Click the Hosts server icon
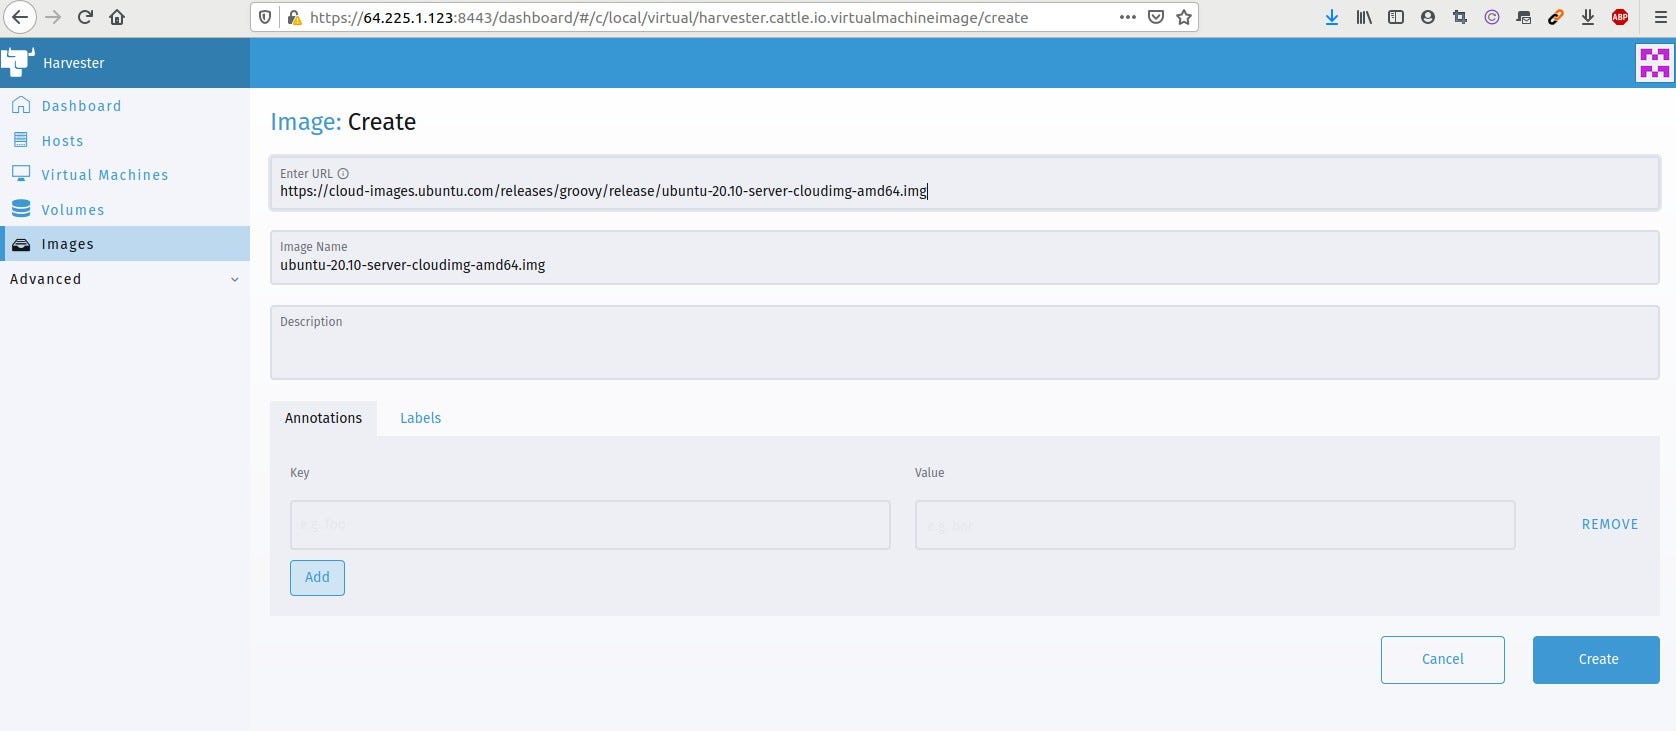Image resolution: width=1676 pixels, height=731 pixels. point(20,140)
